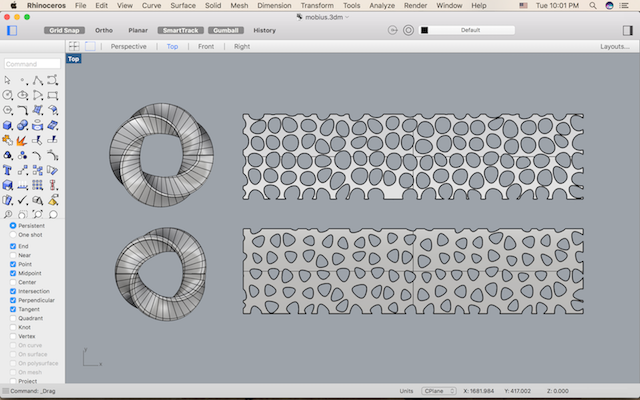Disable the Gumball toggle
The image size is (640, 400).
tap(226, 30)
